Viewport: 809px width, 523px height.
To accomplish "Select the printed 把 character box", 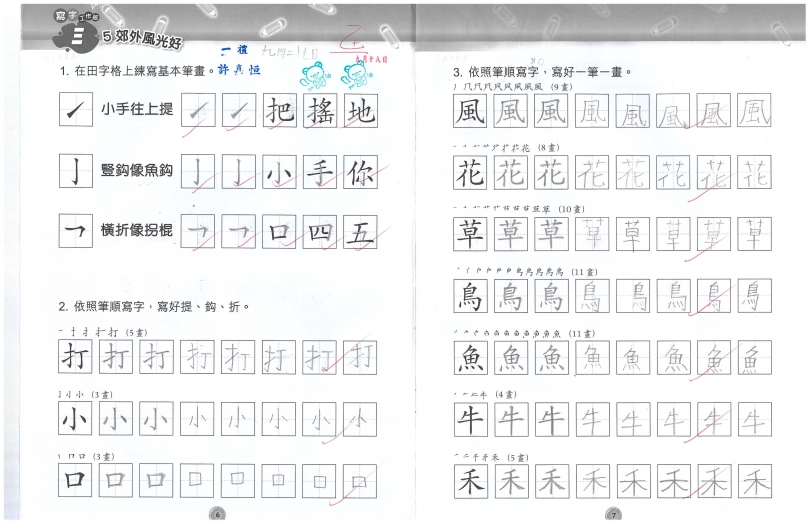I will click(280, 113).
